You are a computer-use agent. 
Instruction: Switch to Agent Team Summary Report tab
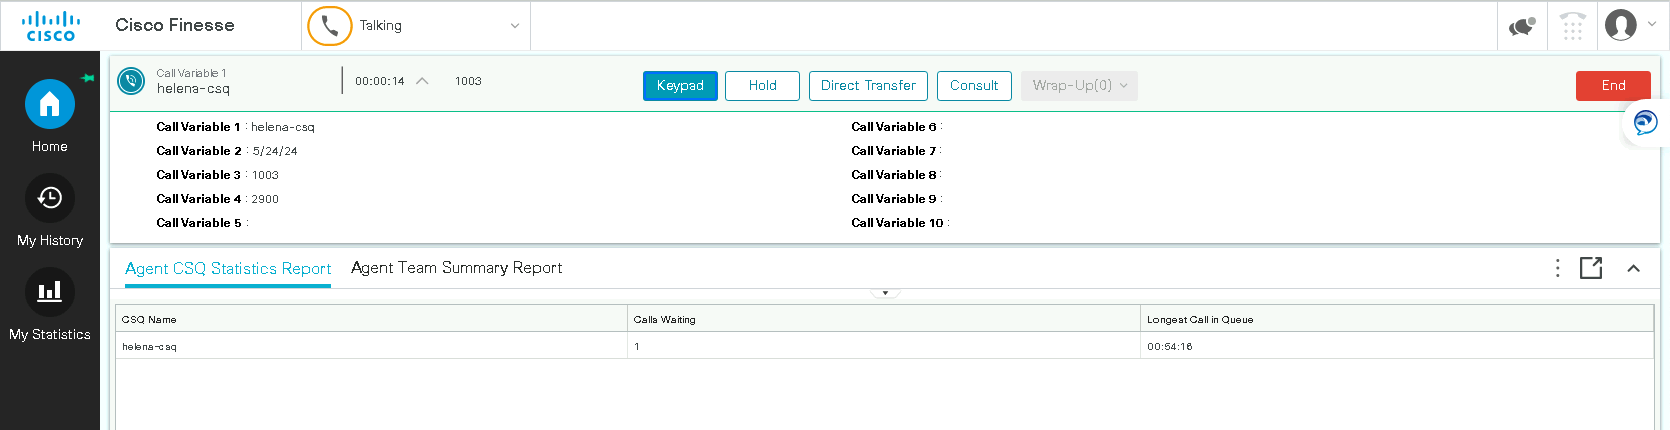(456, 268)
